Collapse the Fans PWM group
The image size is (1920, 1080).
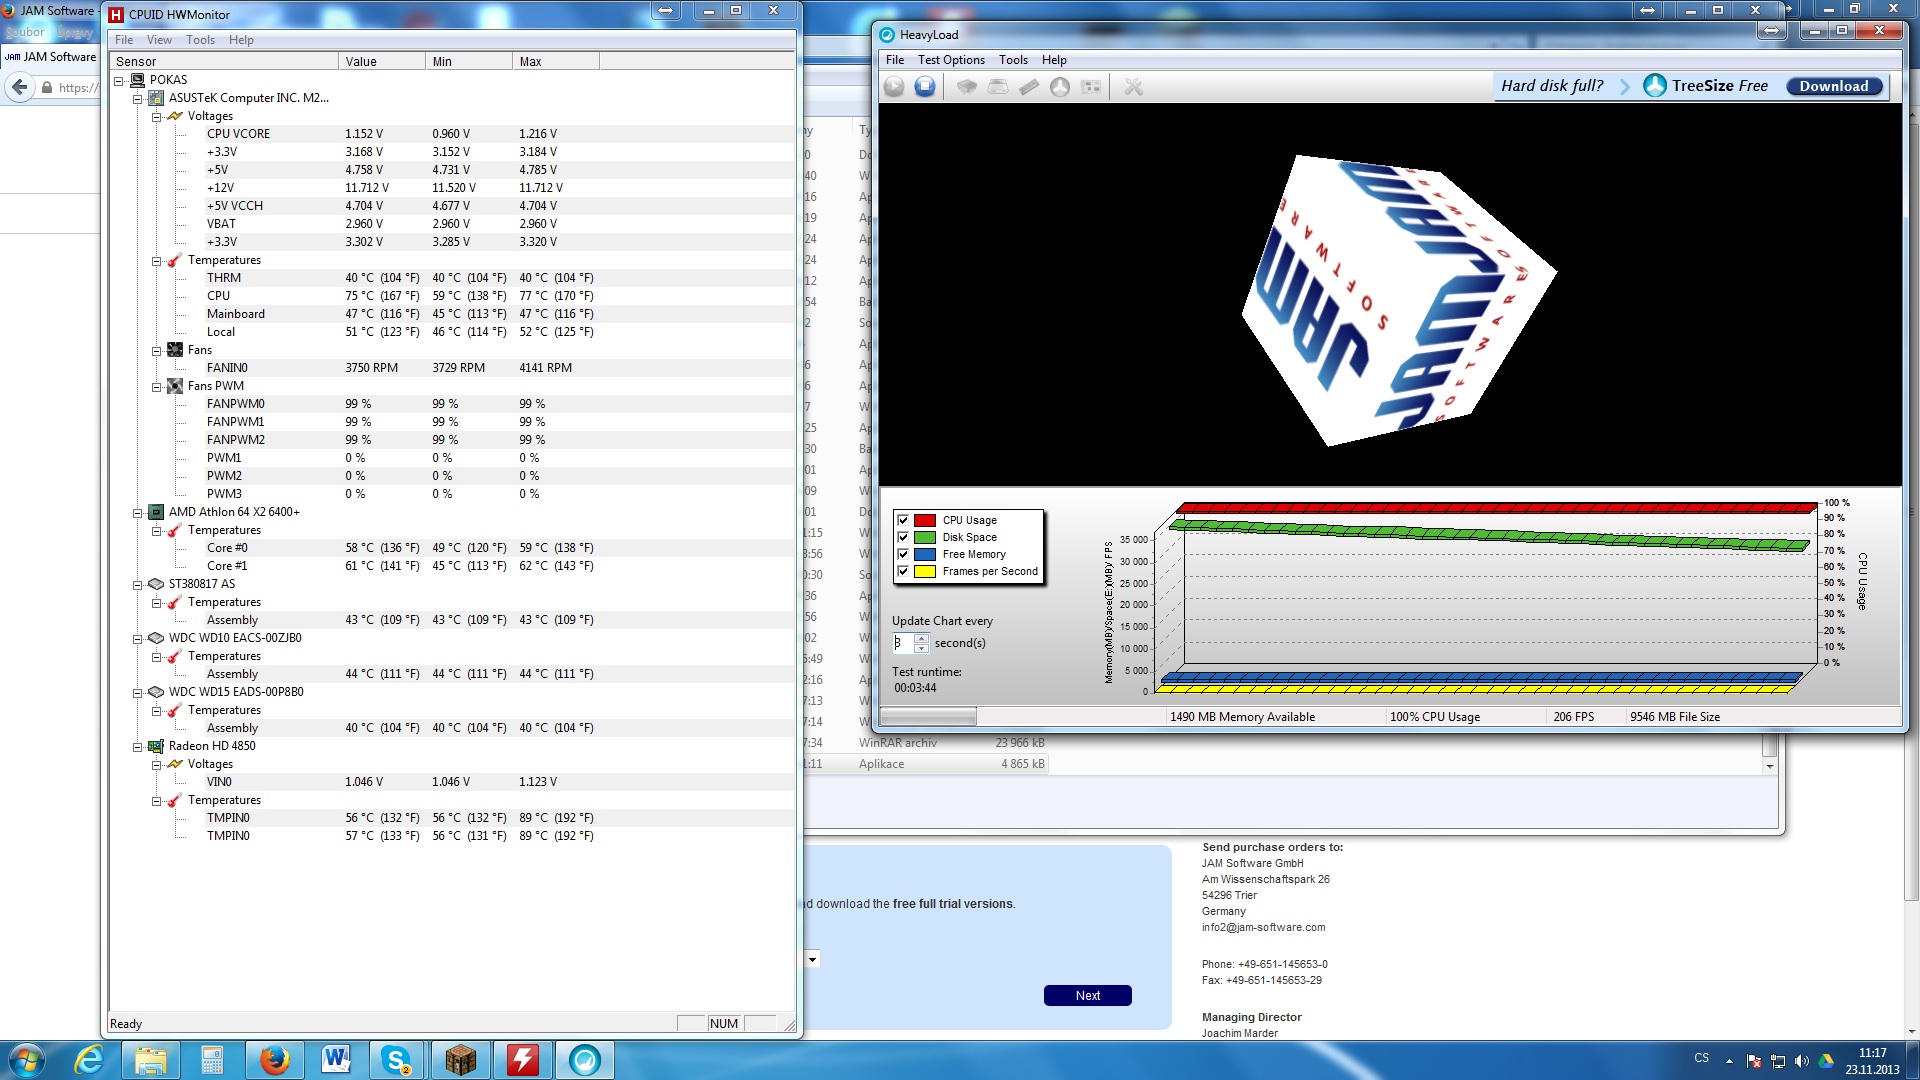[157, 386]
